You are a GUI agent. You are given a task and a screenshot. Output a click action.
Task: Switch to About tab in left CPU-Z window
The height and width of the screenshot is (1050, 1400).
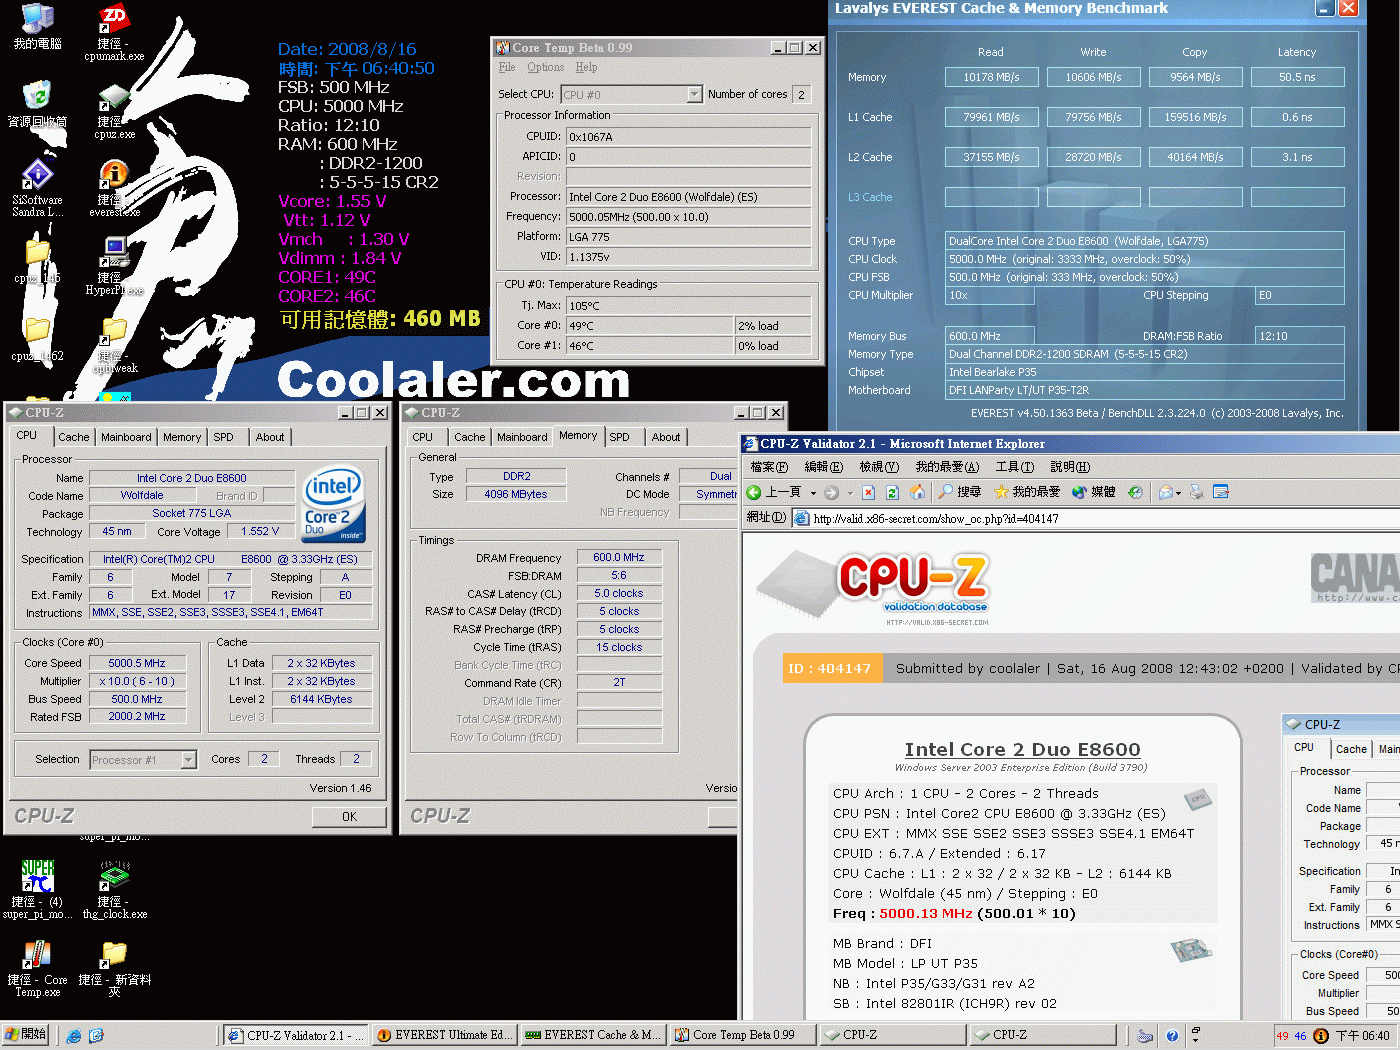point(270,437)
